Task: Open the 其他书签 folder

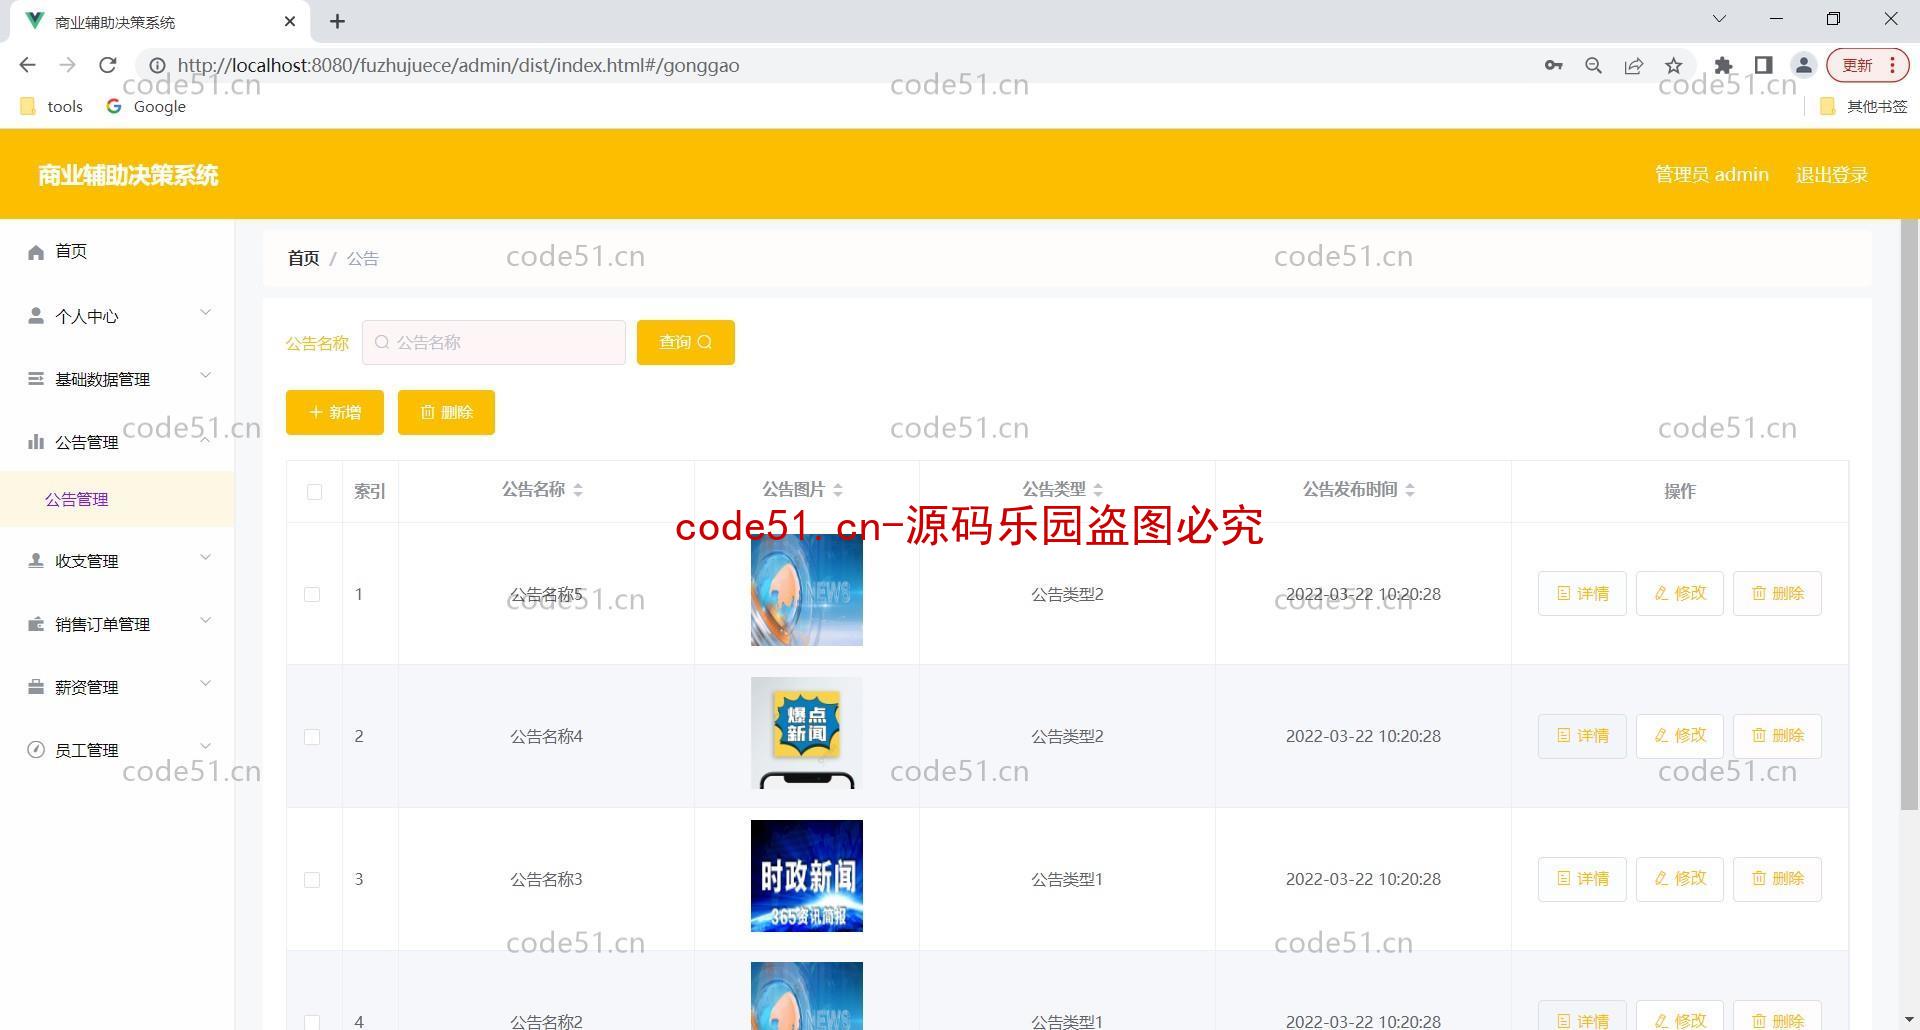Action: click(x=1864, y=106)
